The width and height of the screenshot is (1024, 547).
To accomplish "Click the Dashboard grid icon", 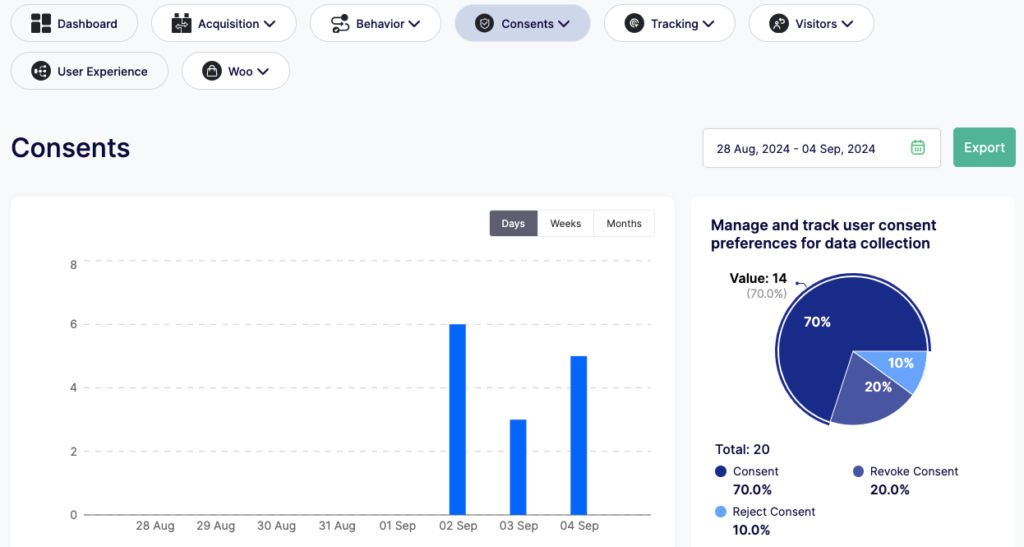I will pyautogui.click(x=40, y=23).
